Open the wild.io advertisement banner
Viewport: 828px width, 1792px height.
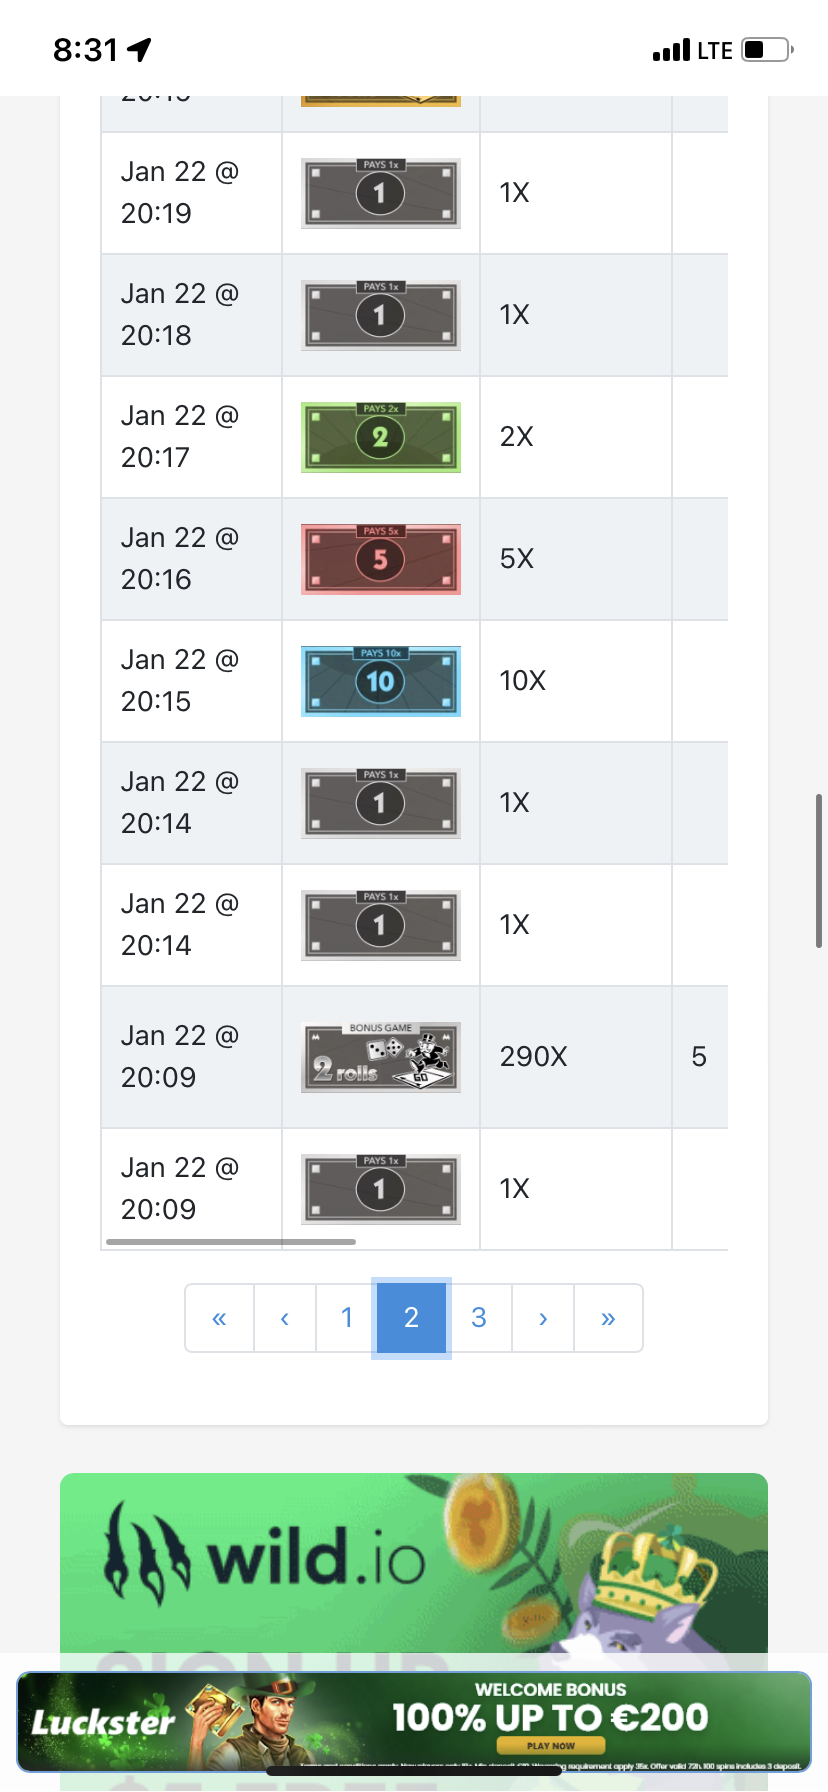414,1562
